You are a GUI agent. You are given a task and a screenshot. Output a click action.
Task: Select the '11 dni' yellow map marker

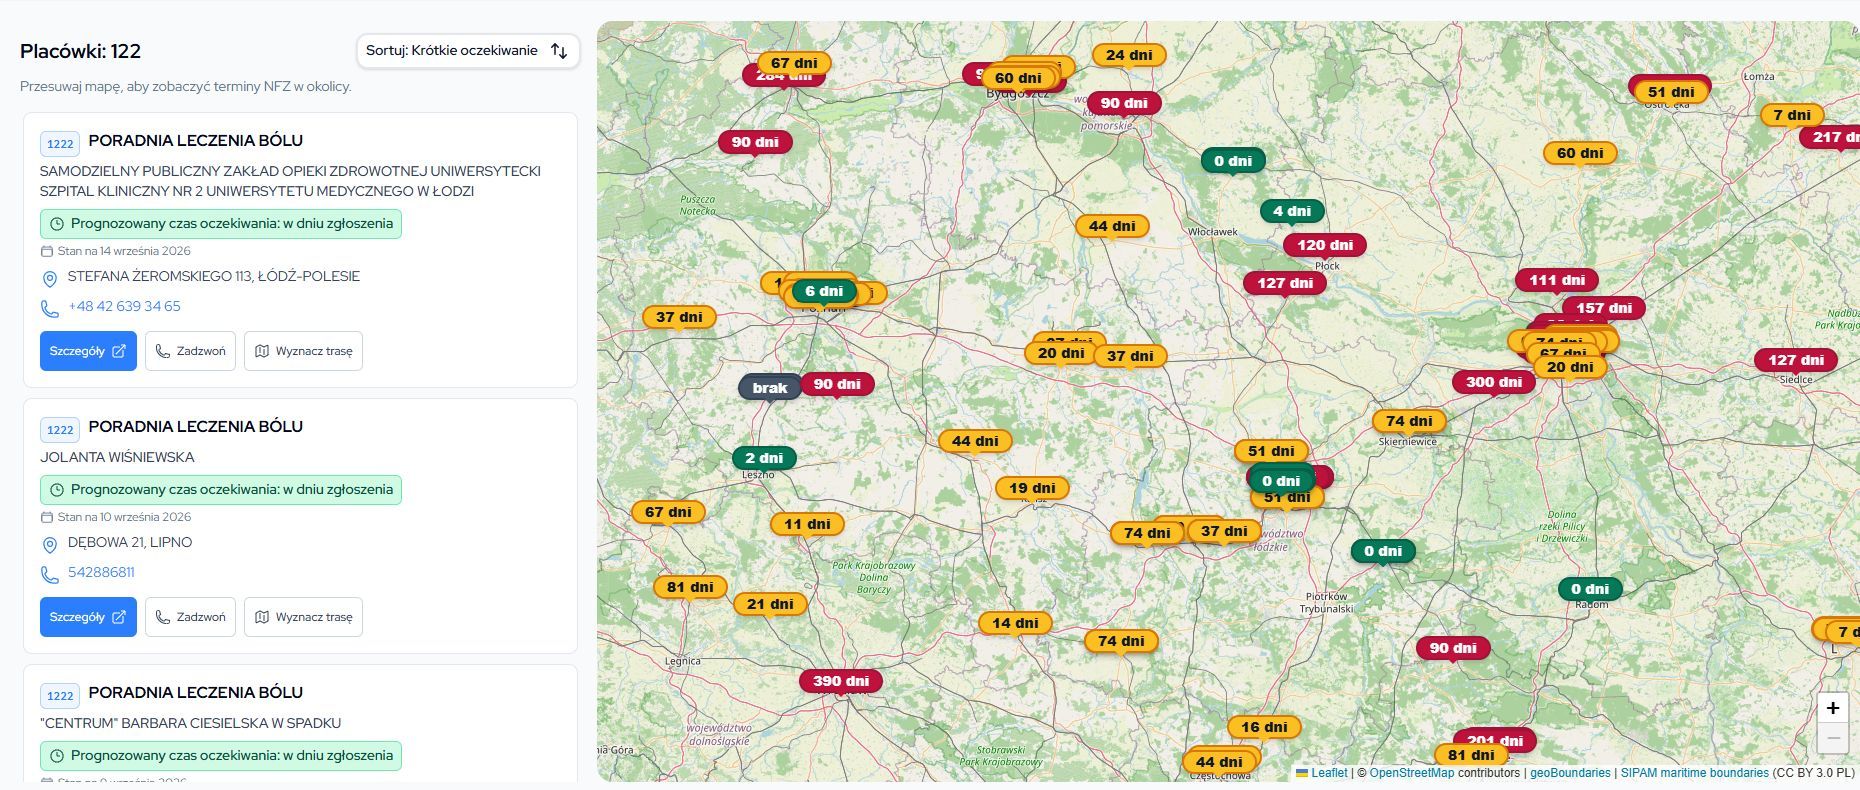tap(807, 524)
